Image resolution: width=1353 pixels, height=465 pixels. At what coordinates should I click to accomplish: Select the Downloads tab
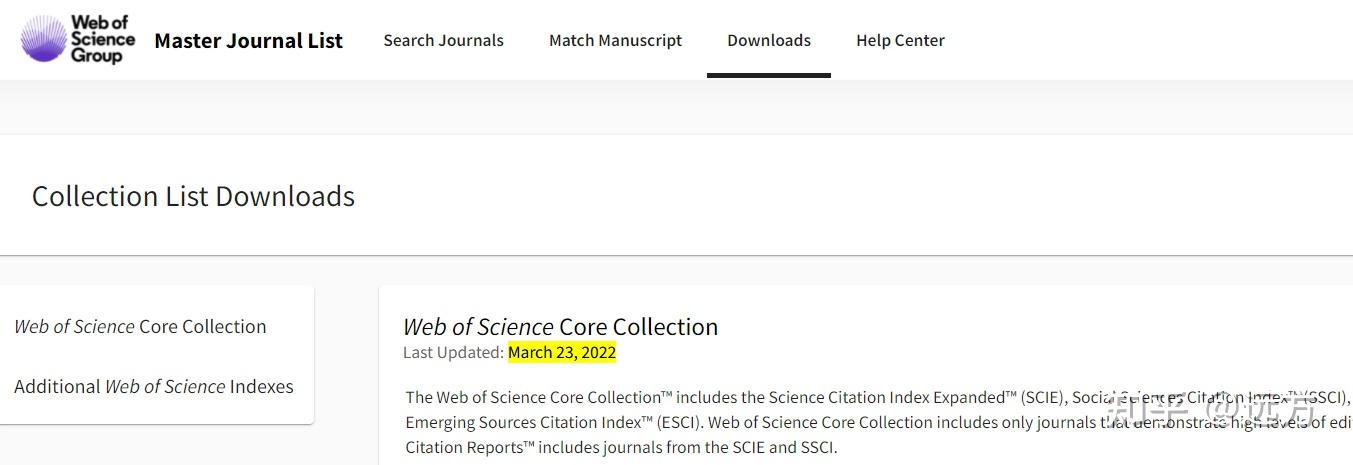tap(768, 41)
